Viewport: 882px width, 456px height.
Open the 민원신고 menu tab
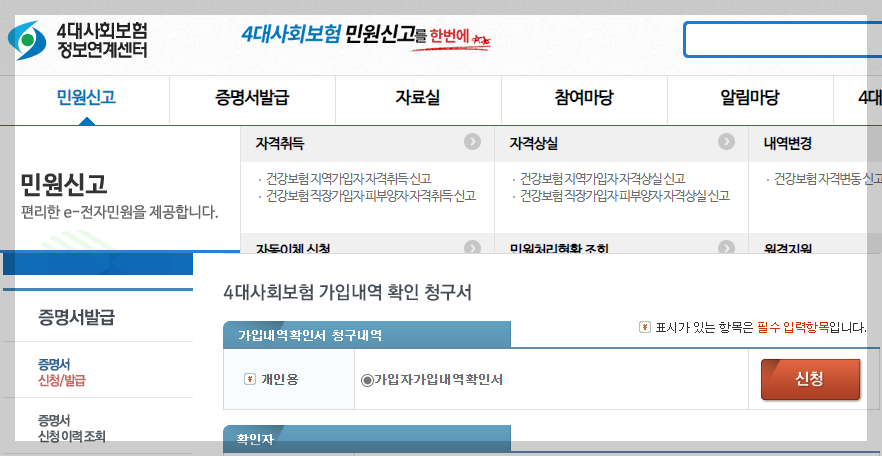tap(86, 98)
